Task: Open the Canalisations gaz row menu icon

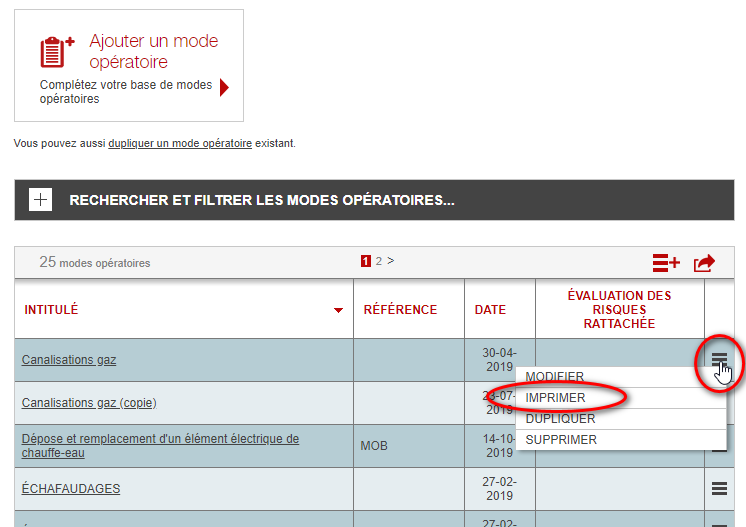Action: click(x=719, y=360)
